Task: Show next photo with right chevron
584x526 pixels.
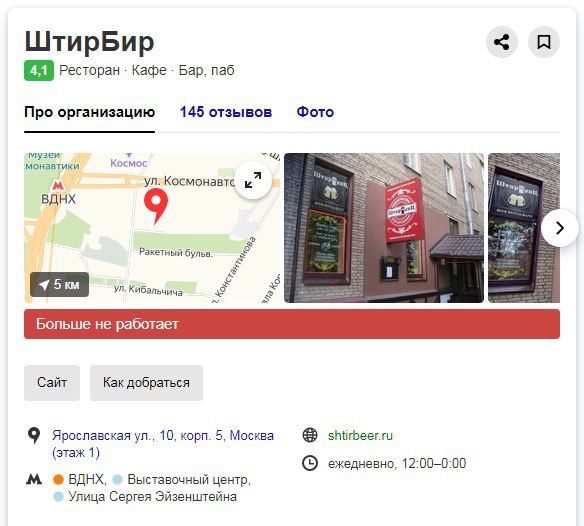Action: (559, 228)
